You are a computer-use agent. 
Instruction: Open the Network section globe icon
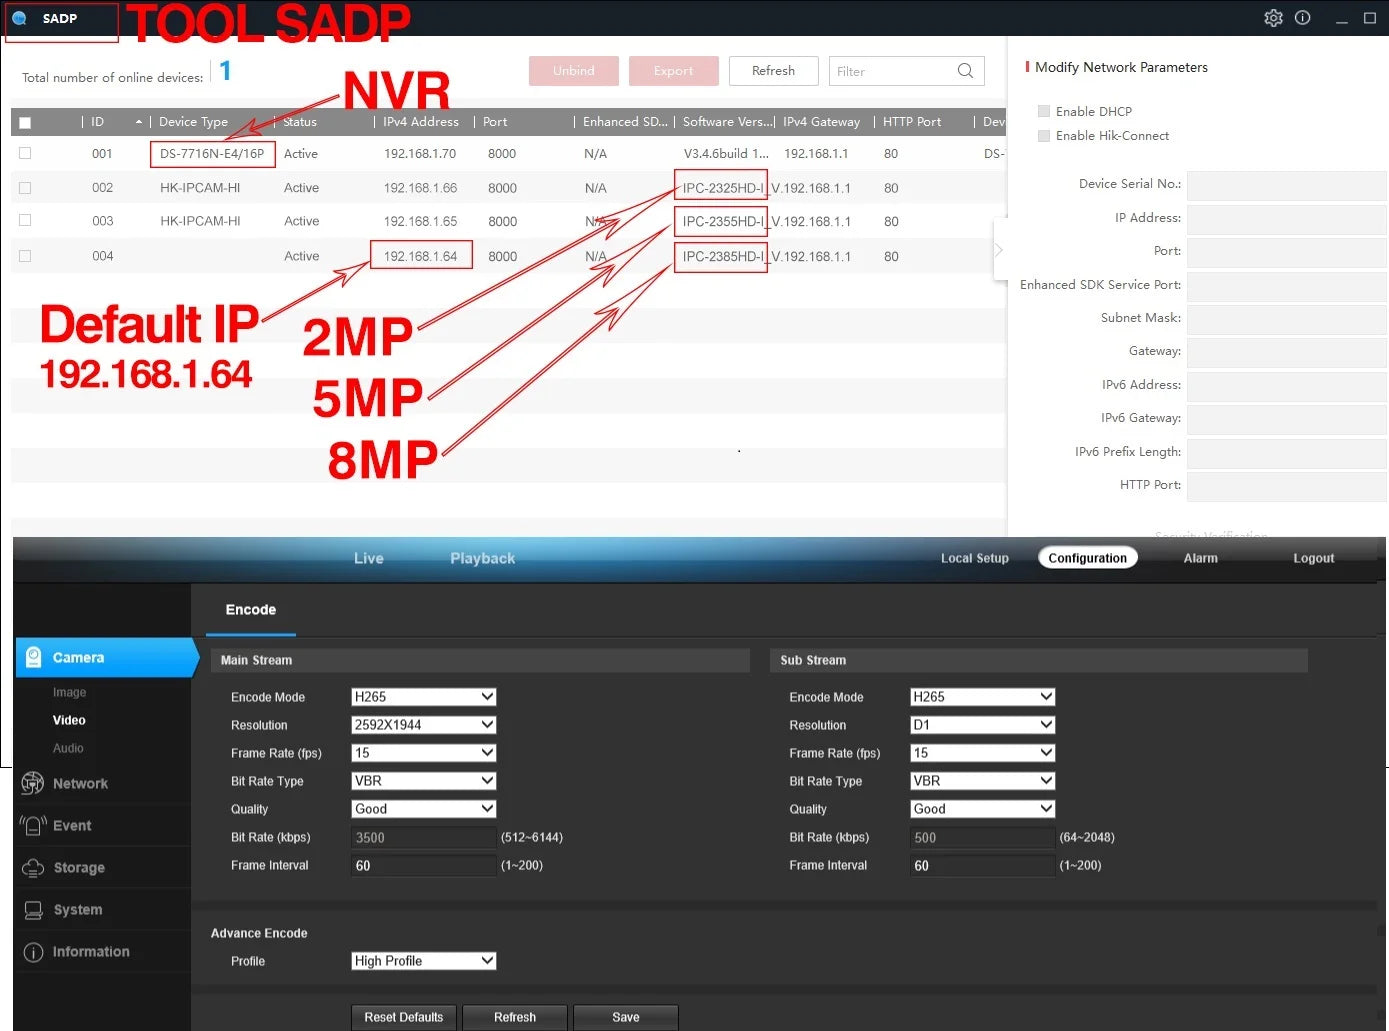click(33, 783)
